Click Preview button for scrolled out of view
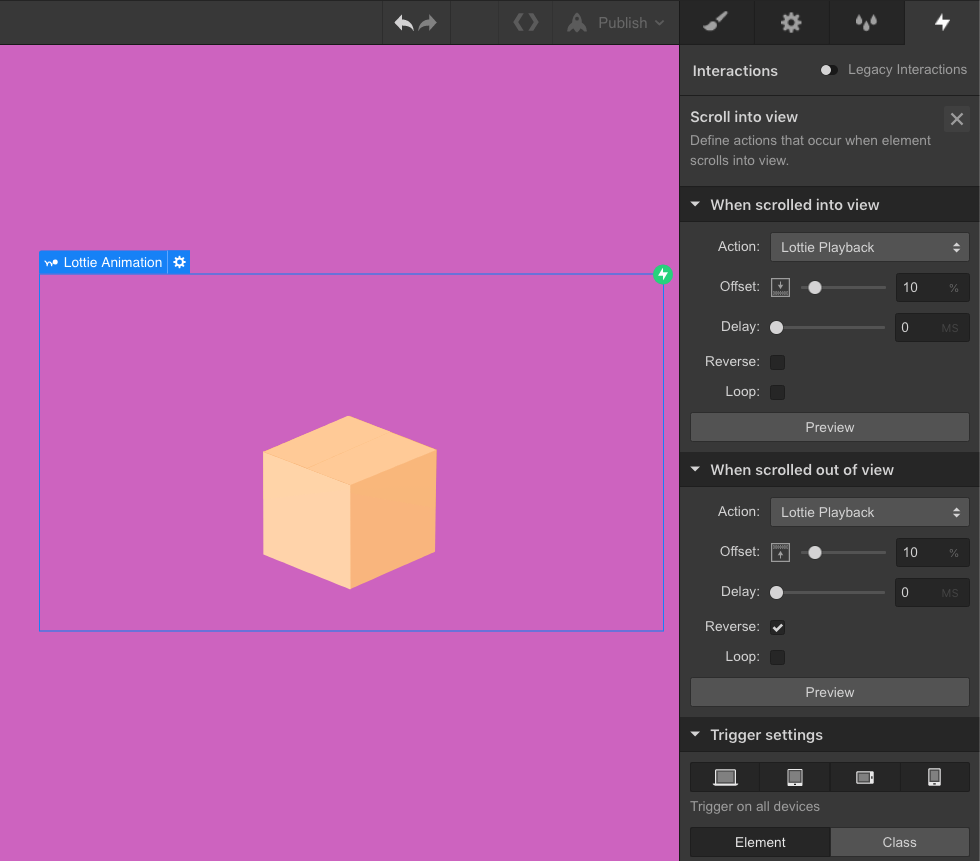The height and width of the screenshot is (861, 980). coord(829,692)
